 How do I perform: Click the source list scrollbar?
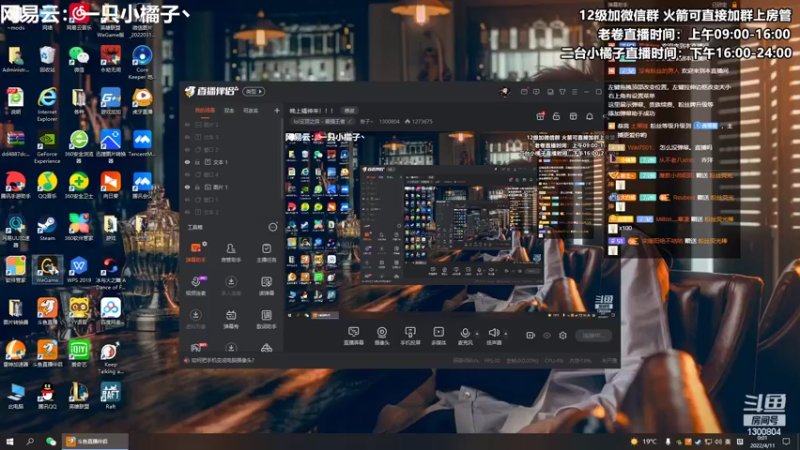pos(281,158)
